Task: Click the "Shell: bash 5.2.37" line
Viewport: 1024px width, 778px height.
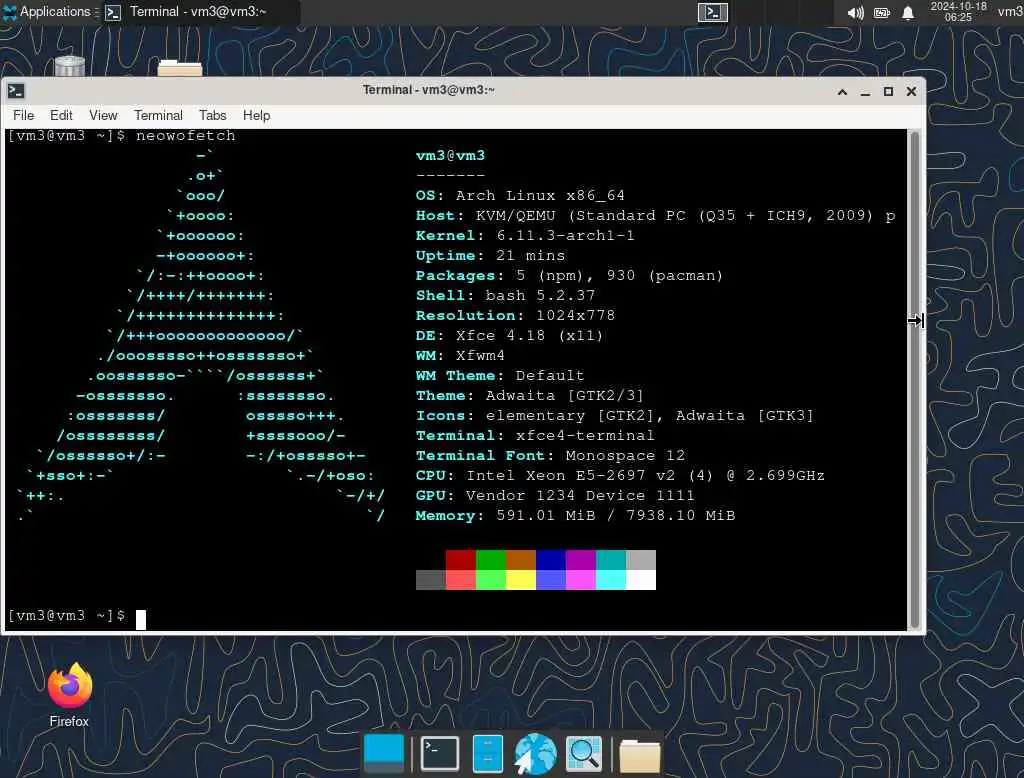Action: [505, 295]
